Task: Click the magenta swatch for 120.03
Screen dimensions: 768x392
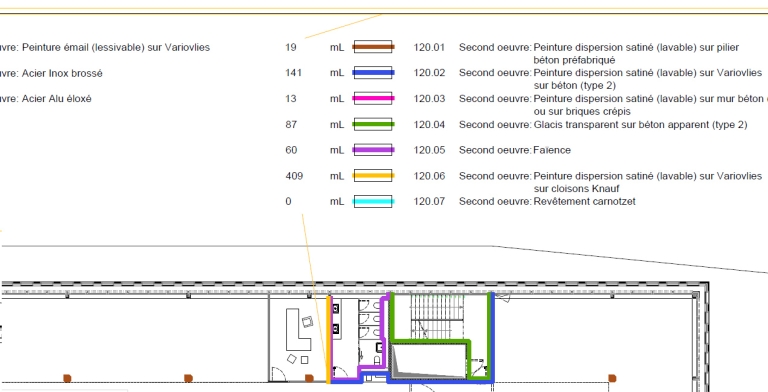Action: click(x=373, y=98)
